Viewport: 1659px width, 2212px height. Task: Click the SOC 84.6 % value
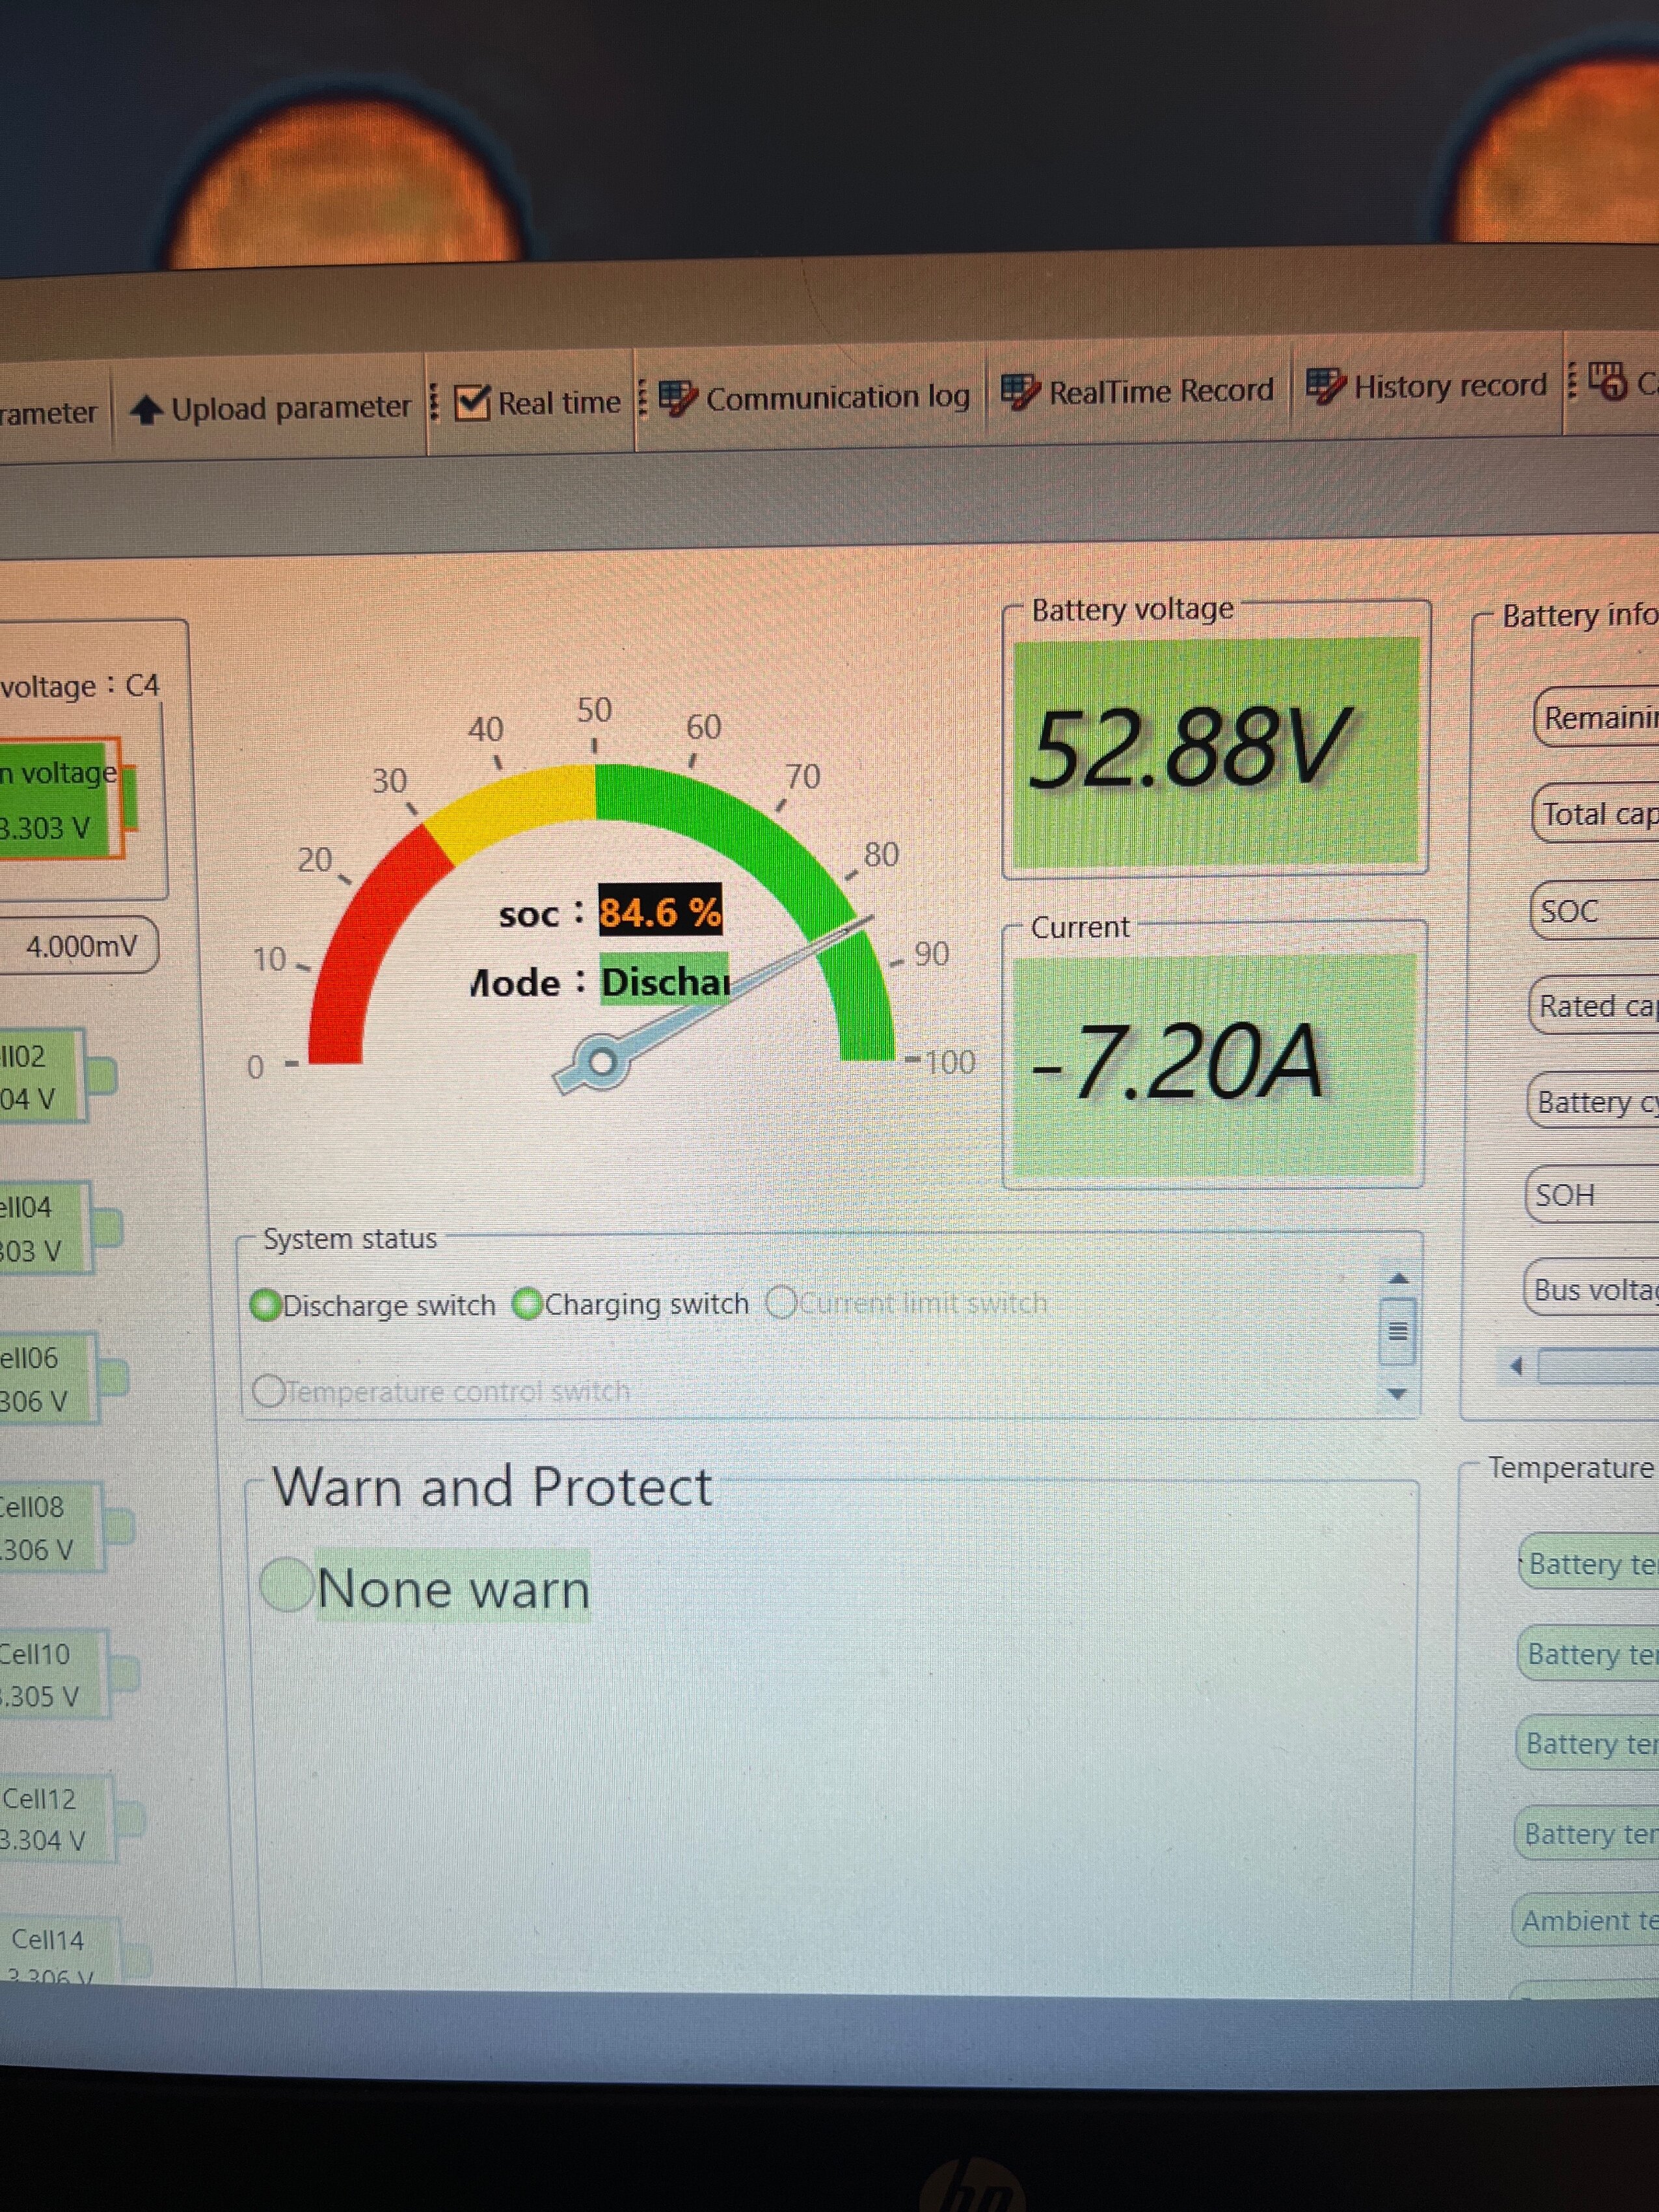(x=660, y=911)
